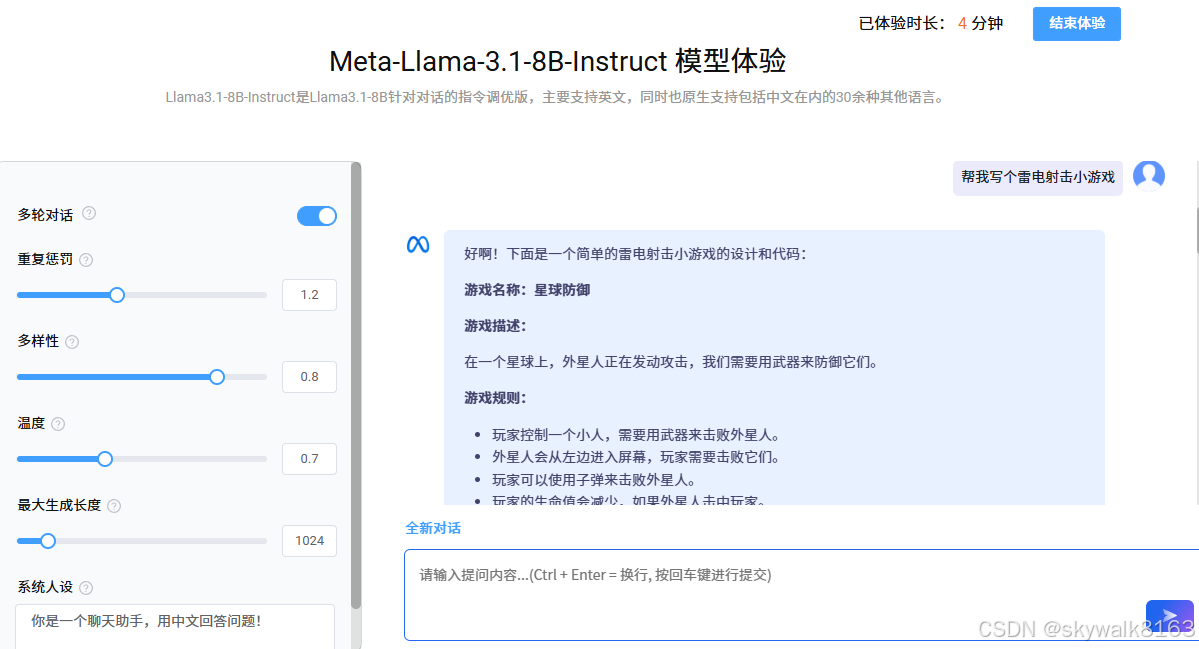The width and height of the screenshot is (1199, 649).
Task: Click the user message 帮我写个雷电射击小游戏
Action: pyautogui.click(x=1038, y=177)
